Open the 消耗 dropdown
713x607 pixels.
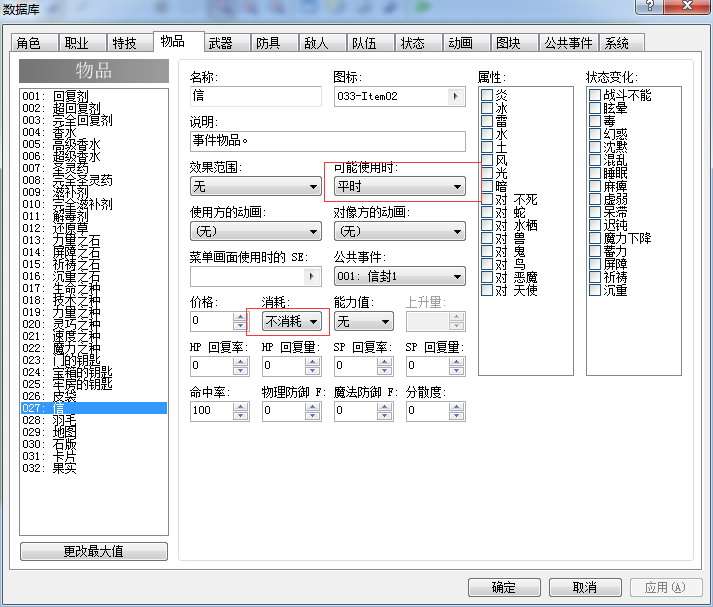point(291,321)
